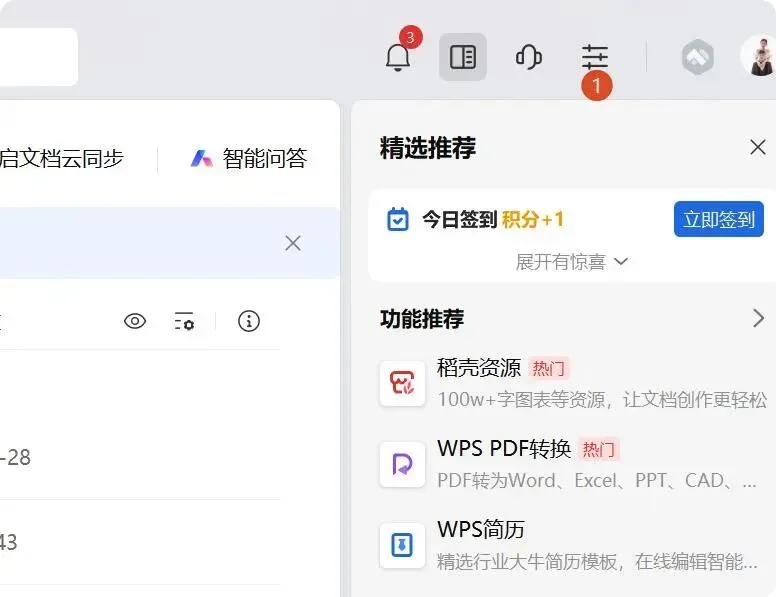Close the 精选推荐 panel

click(758, 147)
